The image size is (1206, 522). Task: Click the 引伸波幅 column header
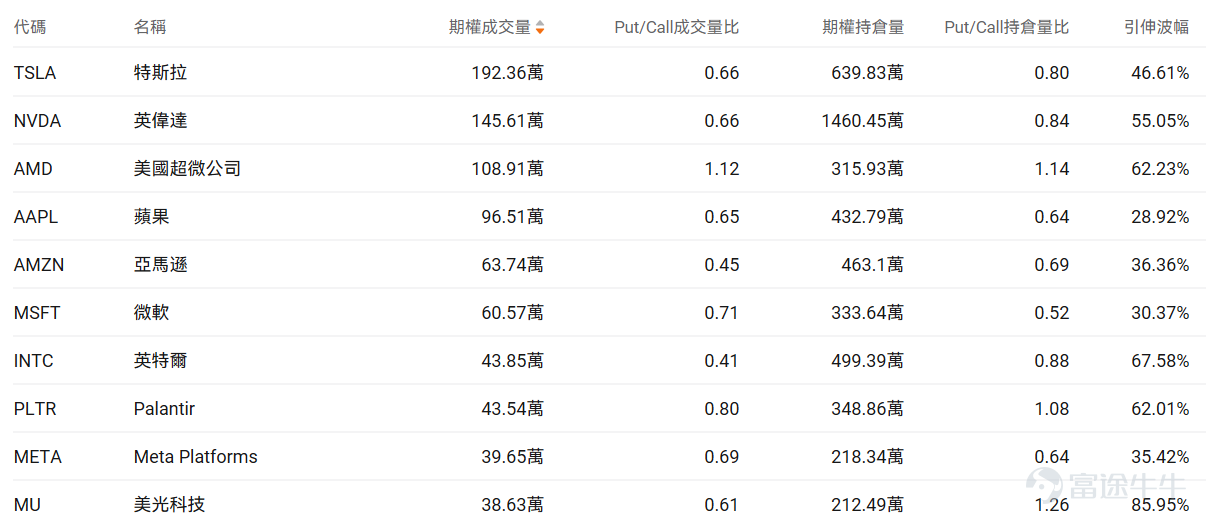(1157, 27)
